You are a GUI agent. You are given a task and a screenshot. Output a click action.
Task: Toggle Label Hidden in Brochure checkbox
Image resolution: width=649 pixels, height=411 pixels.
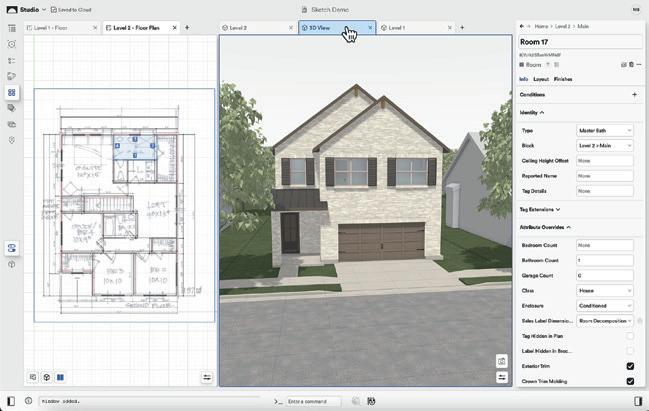630,351
